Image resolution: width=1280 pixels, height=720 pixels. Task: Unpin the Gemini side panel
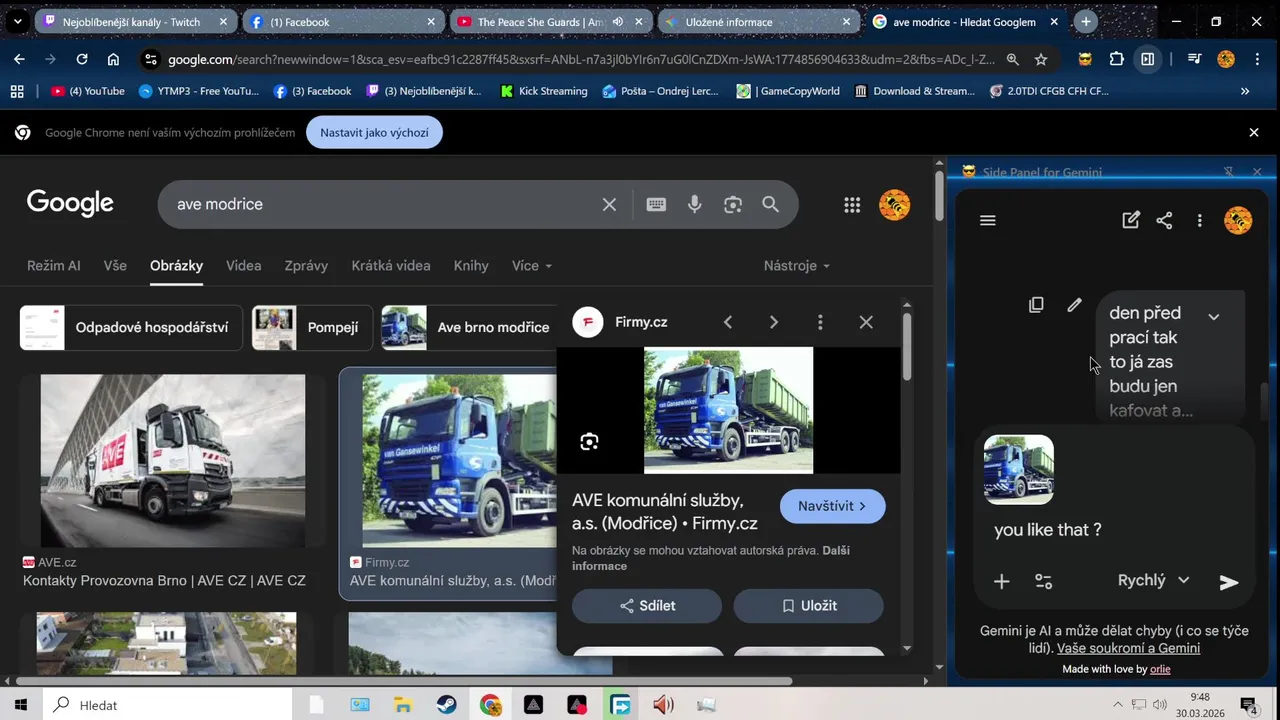click(1229, 172)
